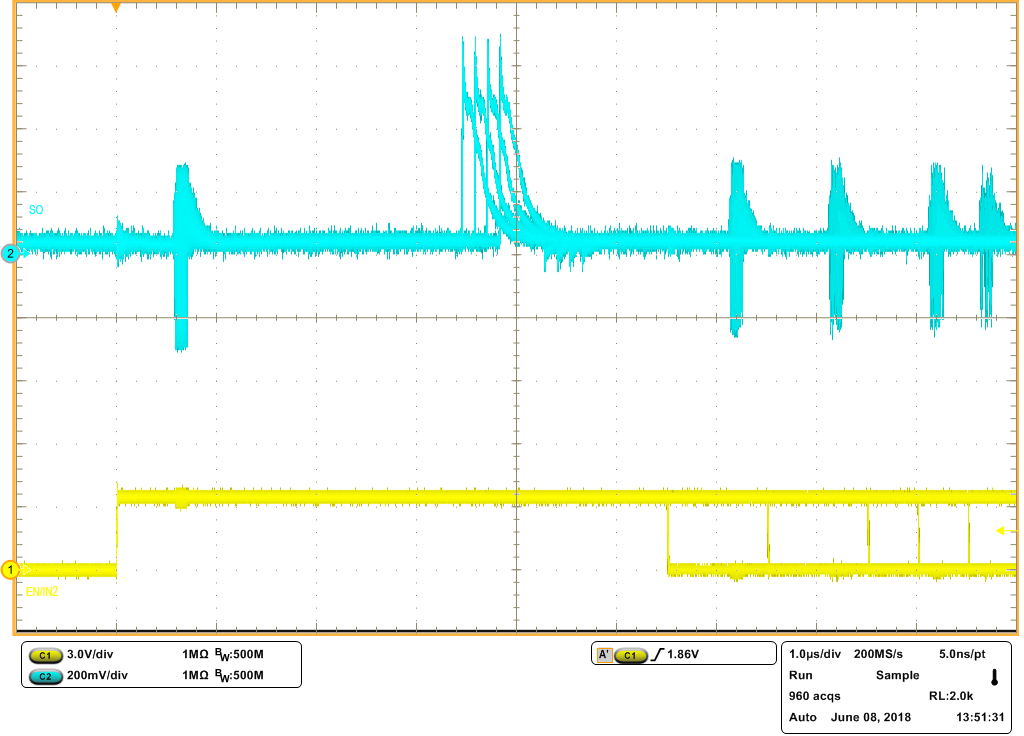This screenshot has height=736, width=1024.
Task: Click the Run status text
Action: (x=801, y=675)
